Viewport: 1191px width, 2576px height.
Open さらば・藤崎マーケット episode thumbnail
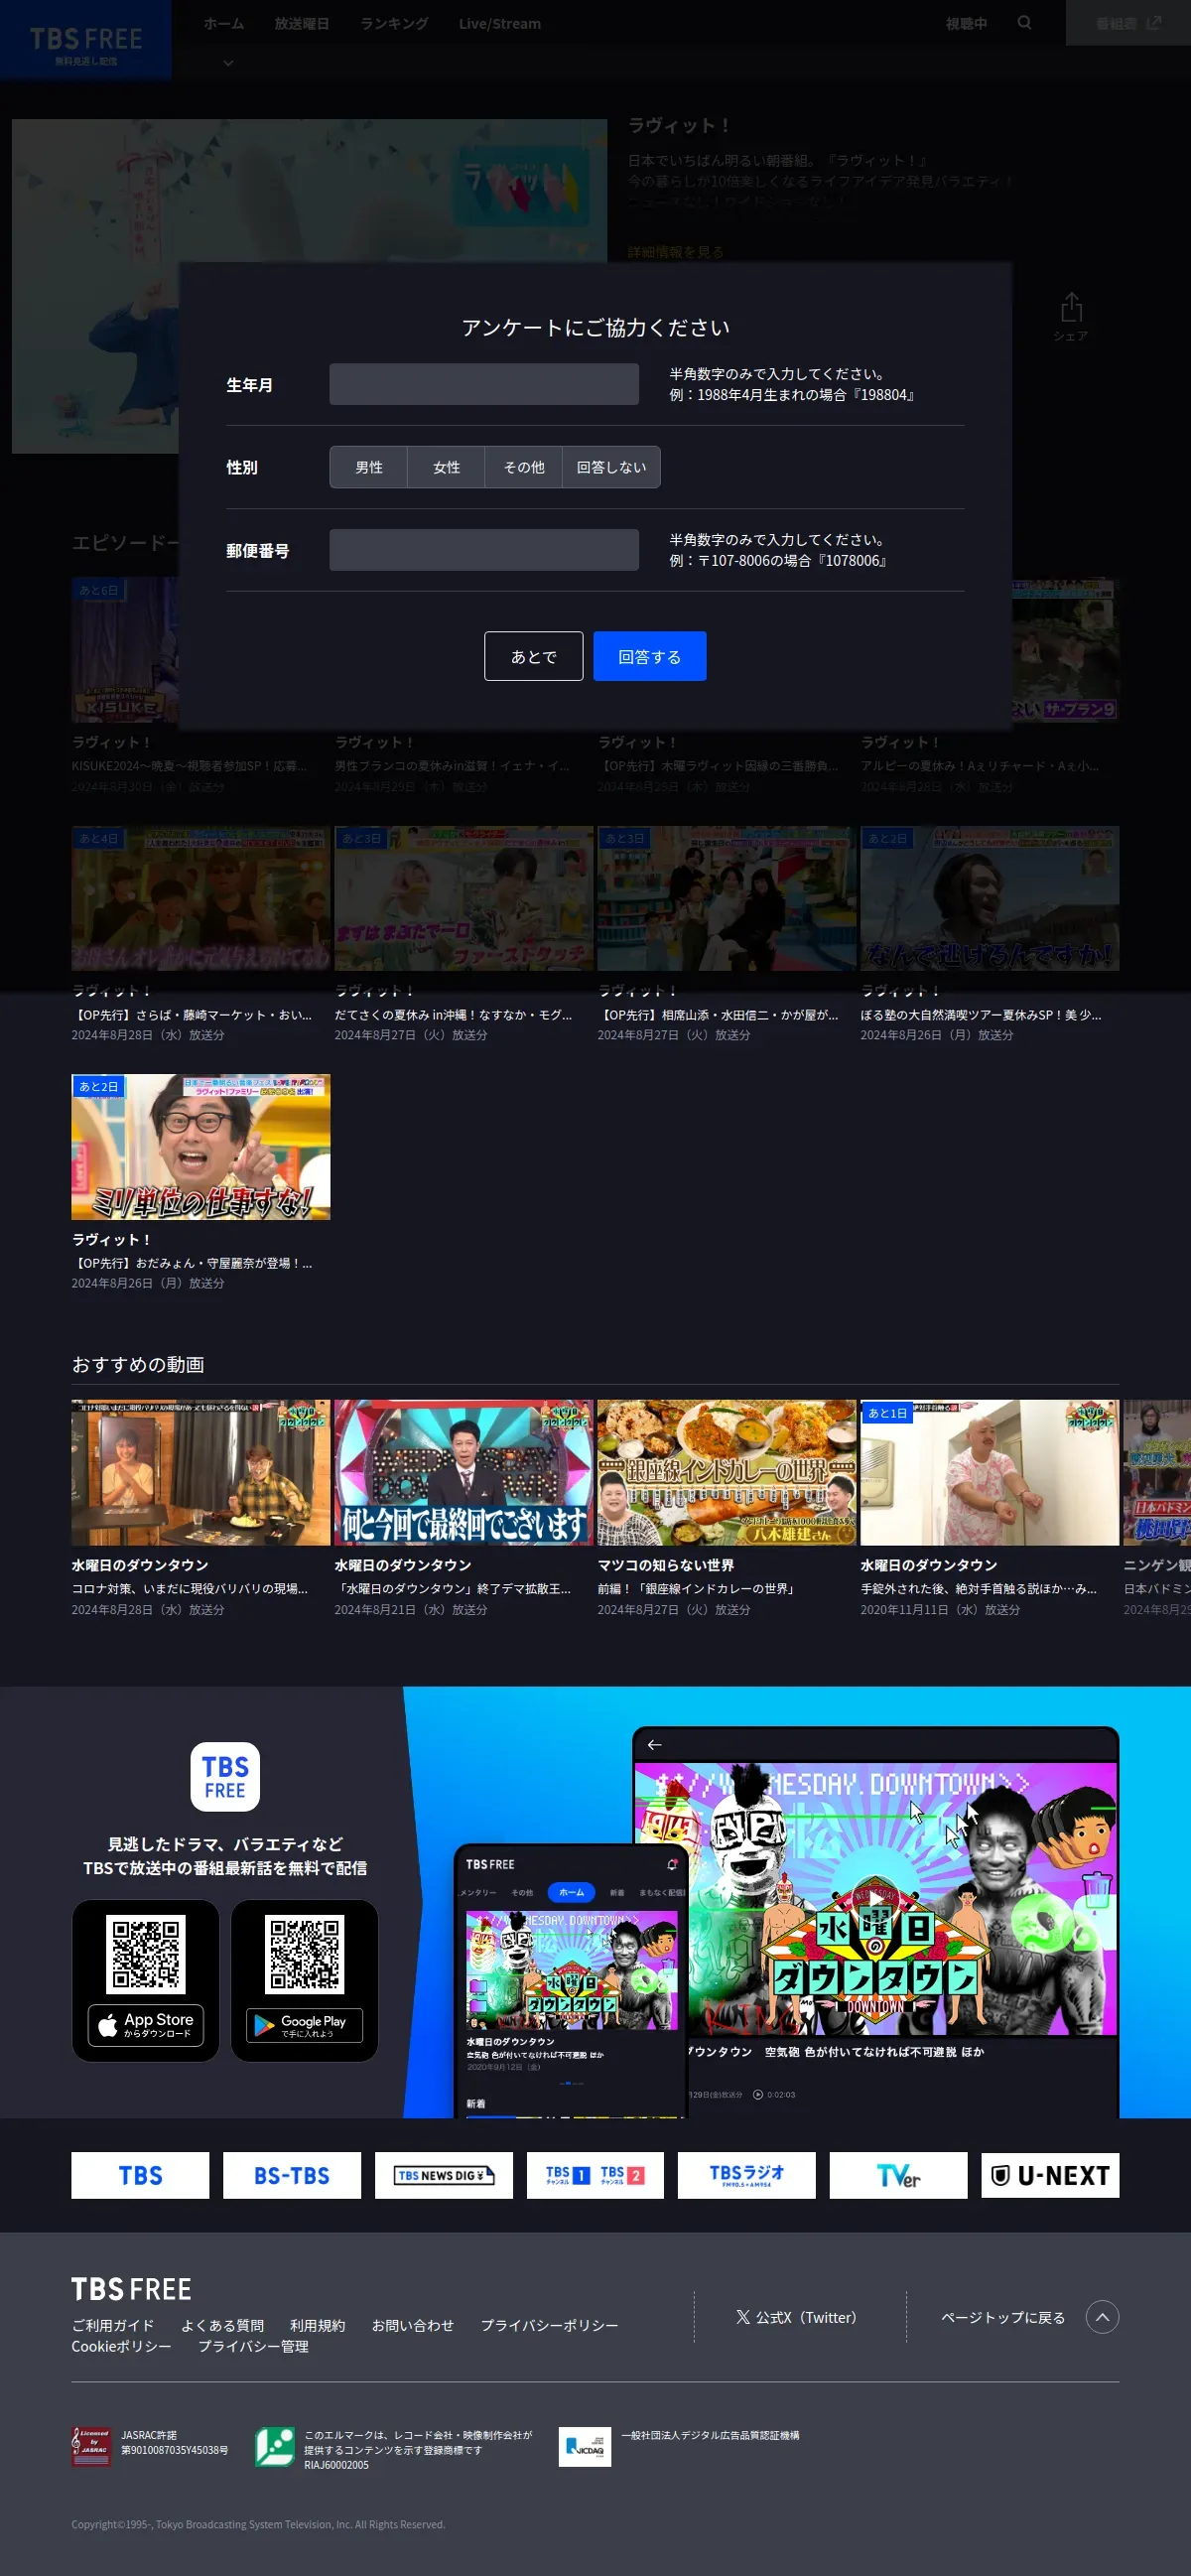(x=200, y=898)
